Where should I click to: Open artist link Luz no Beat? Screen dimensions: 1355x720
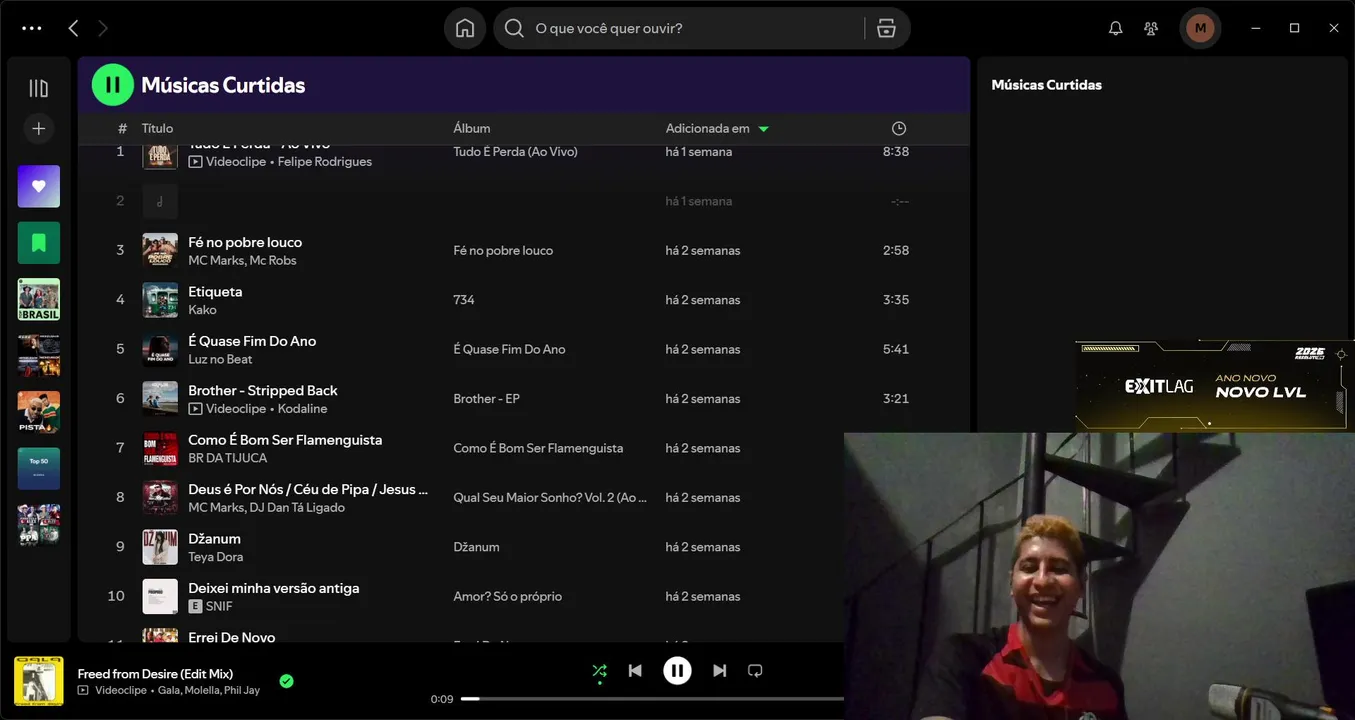click(x=220, y=359)
